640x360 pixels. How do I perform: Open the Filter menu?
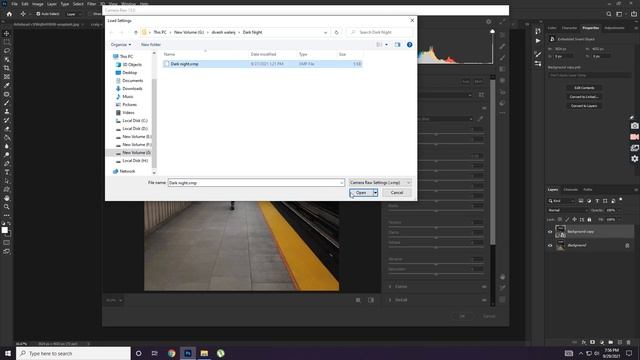pos(91,4)
